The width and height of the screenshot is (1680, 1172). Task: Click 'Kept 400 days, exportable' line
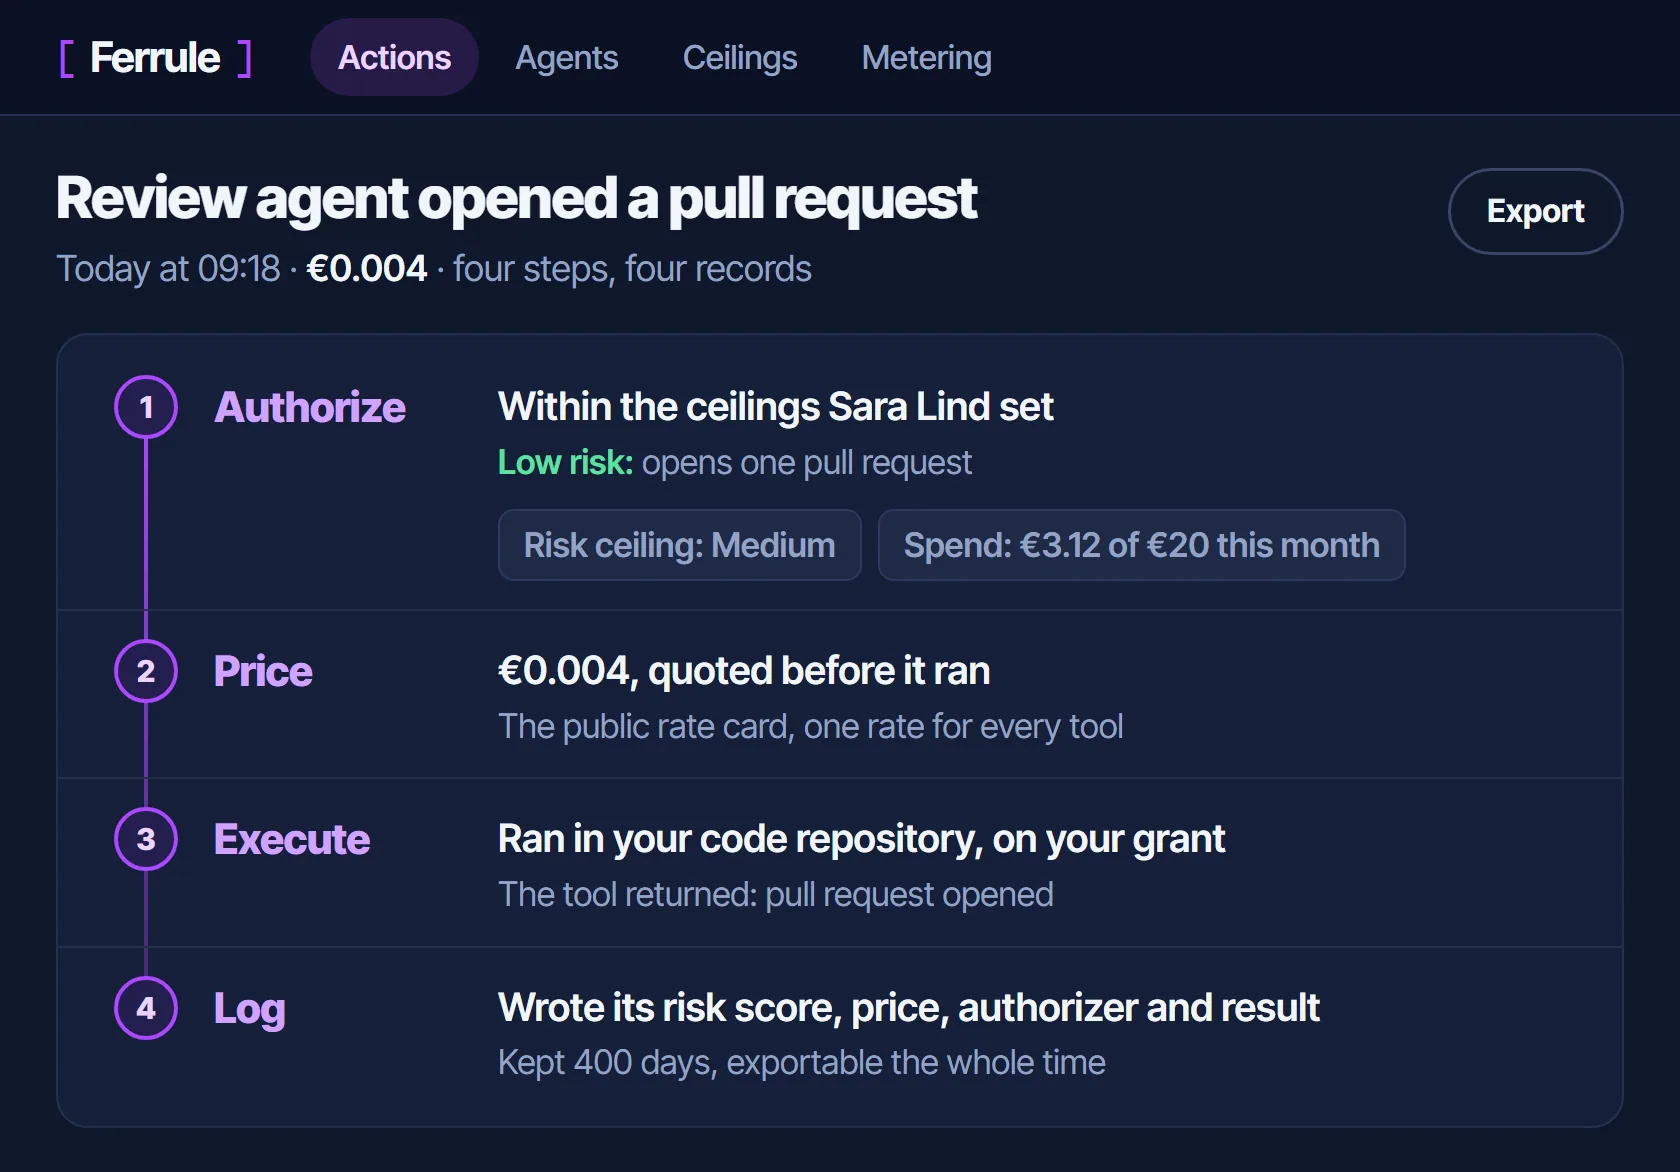pos(802,1062)
